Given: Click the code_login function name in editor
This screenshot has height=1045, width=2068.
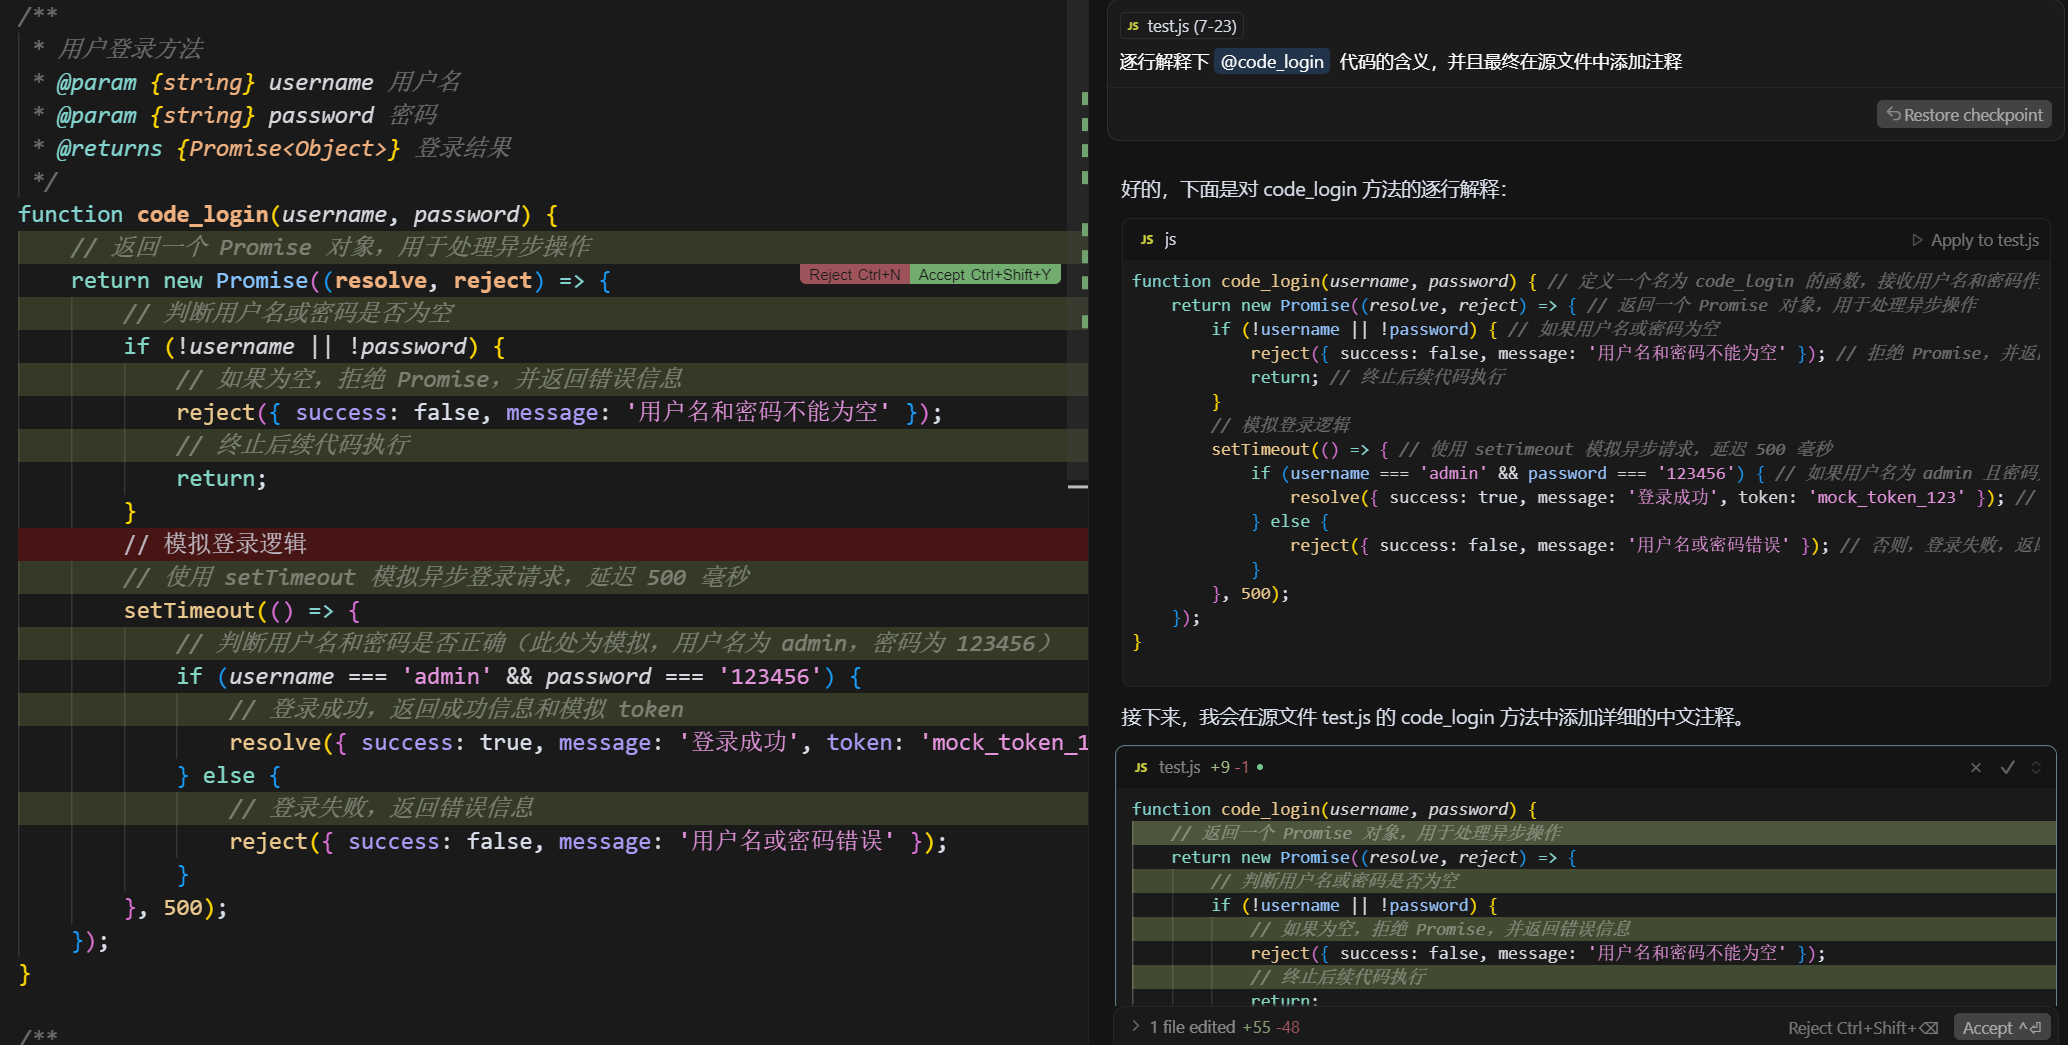Looking at the screenshot, I should (202, 215).
